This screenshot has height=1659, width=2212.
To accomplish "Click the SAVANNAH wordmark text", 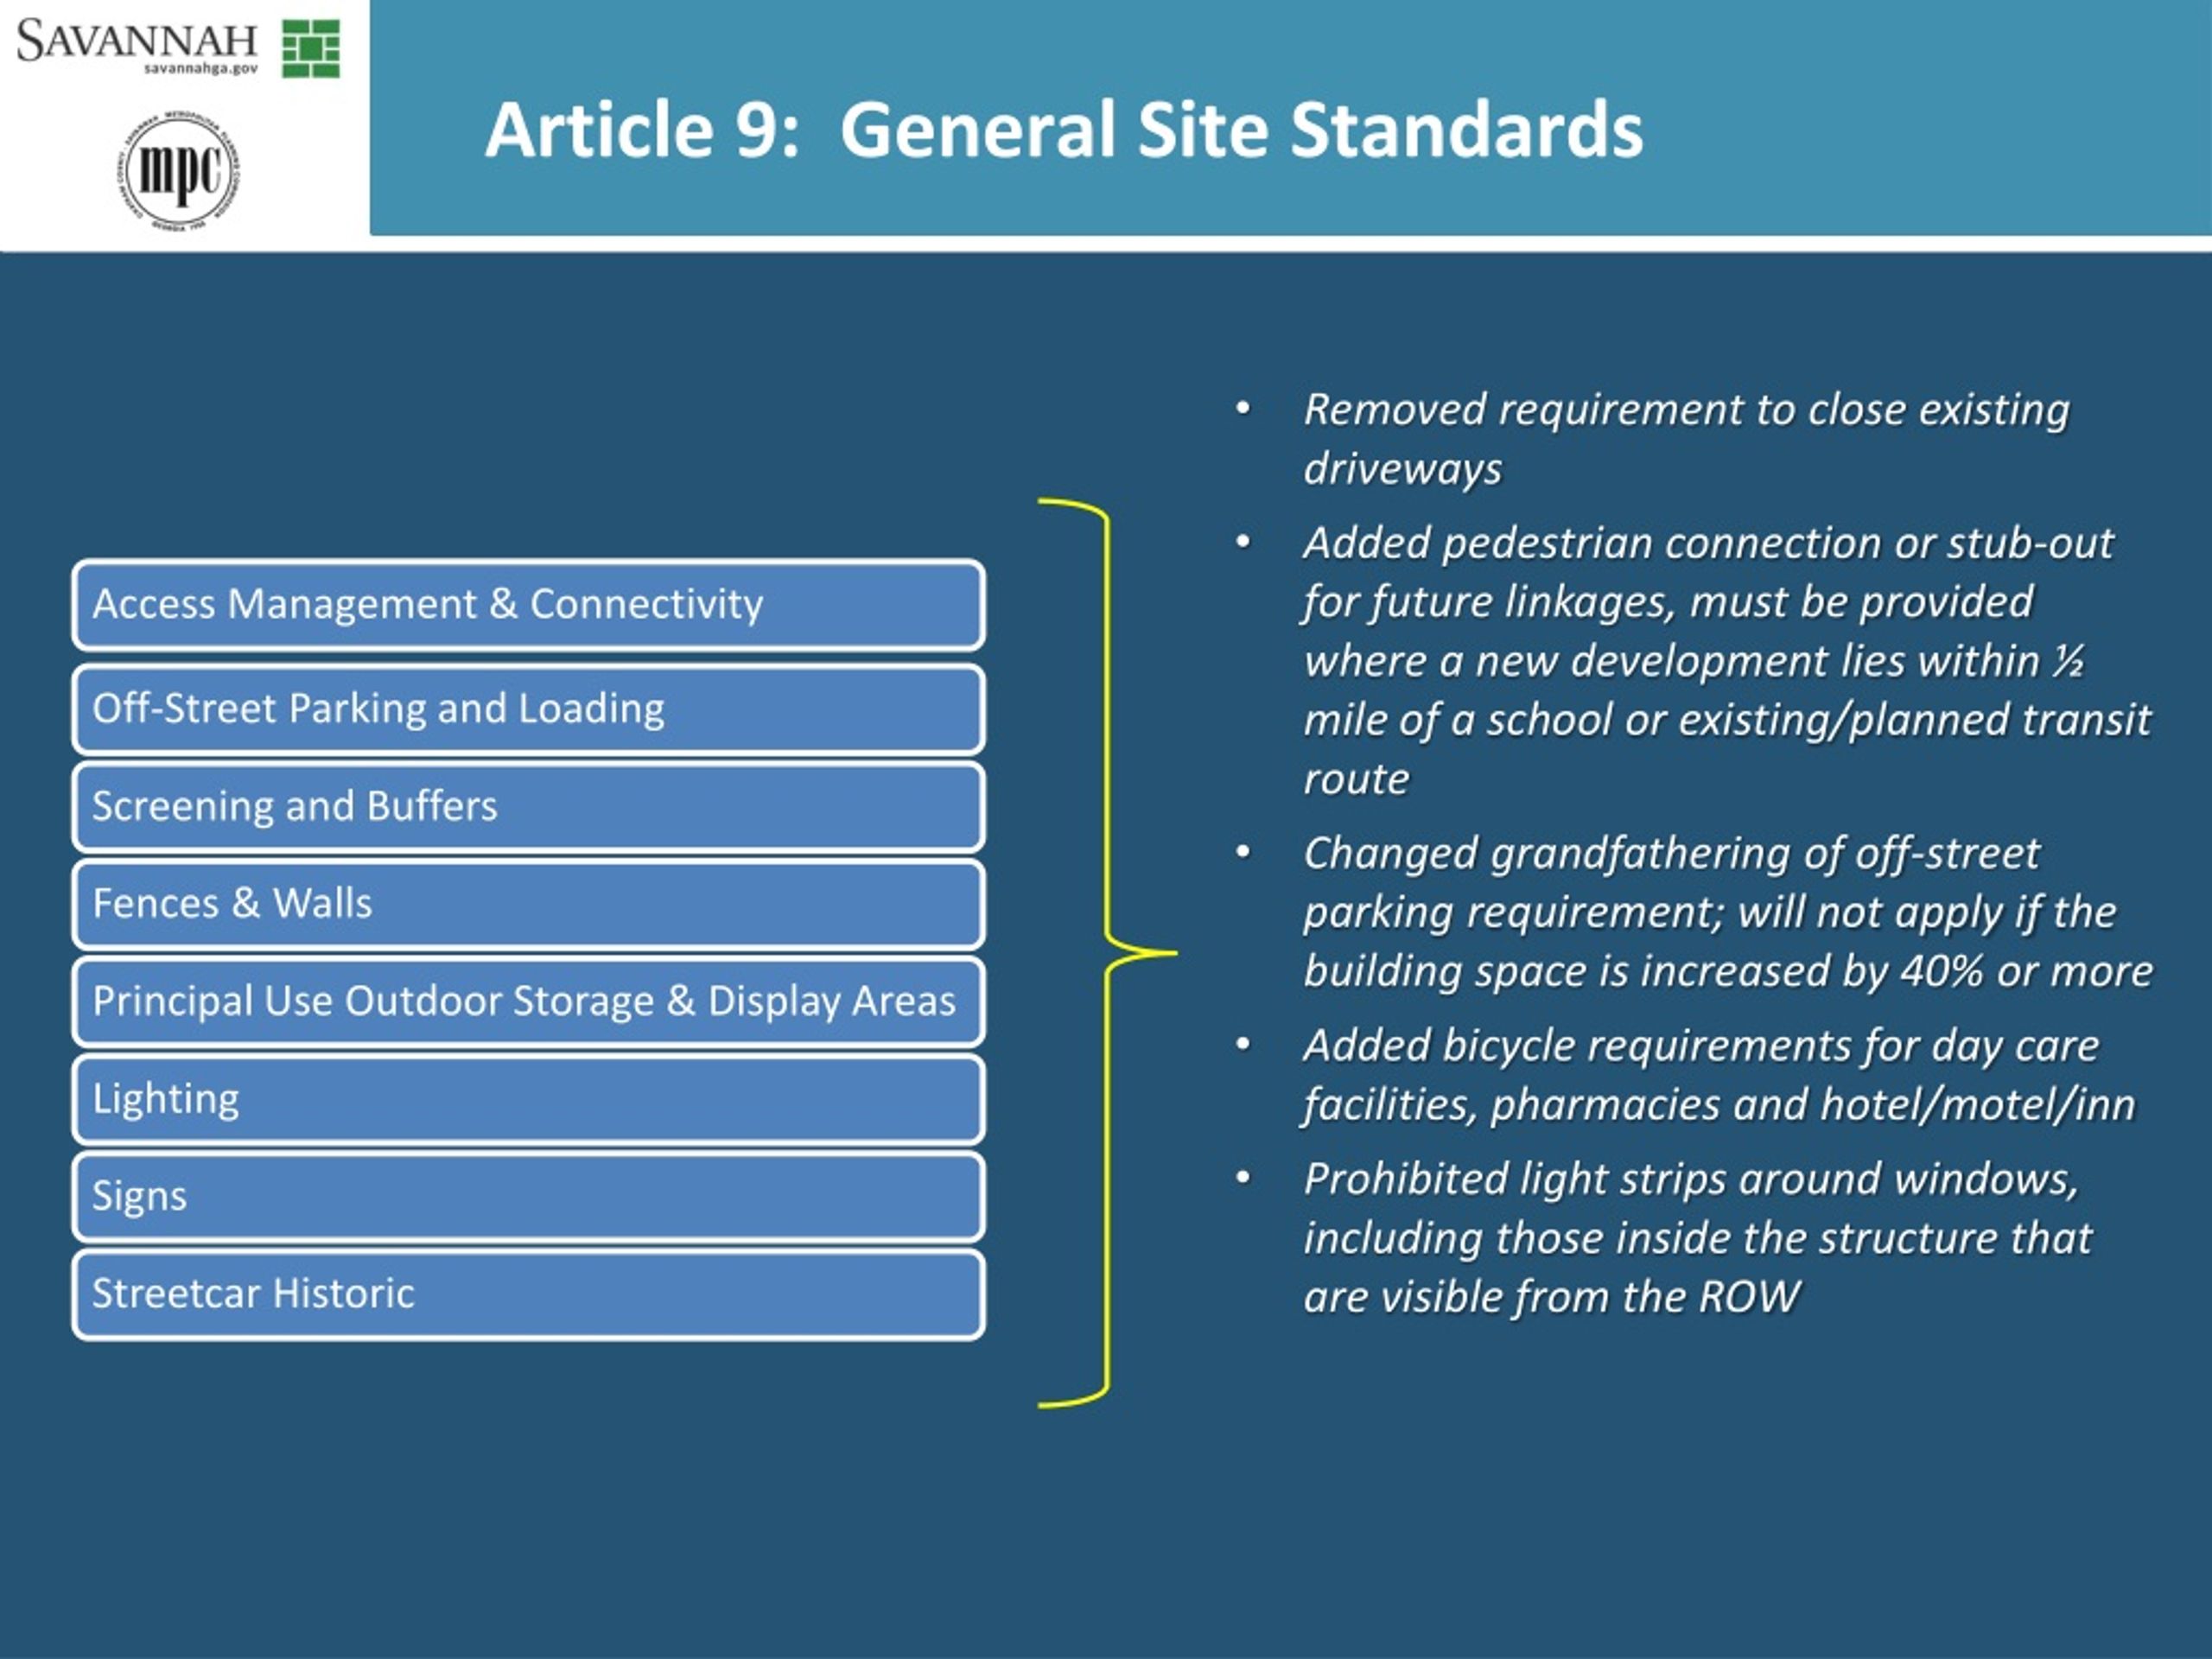I will pos(137,40).
